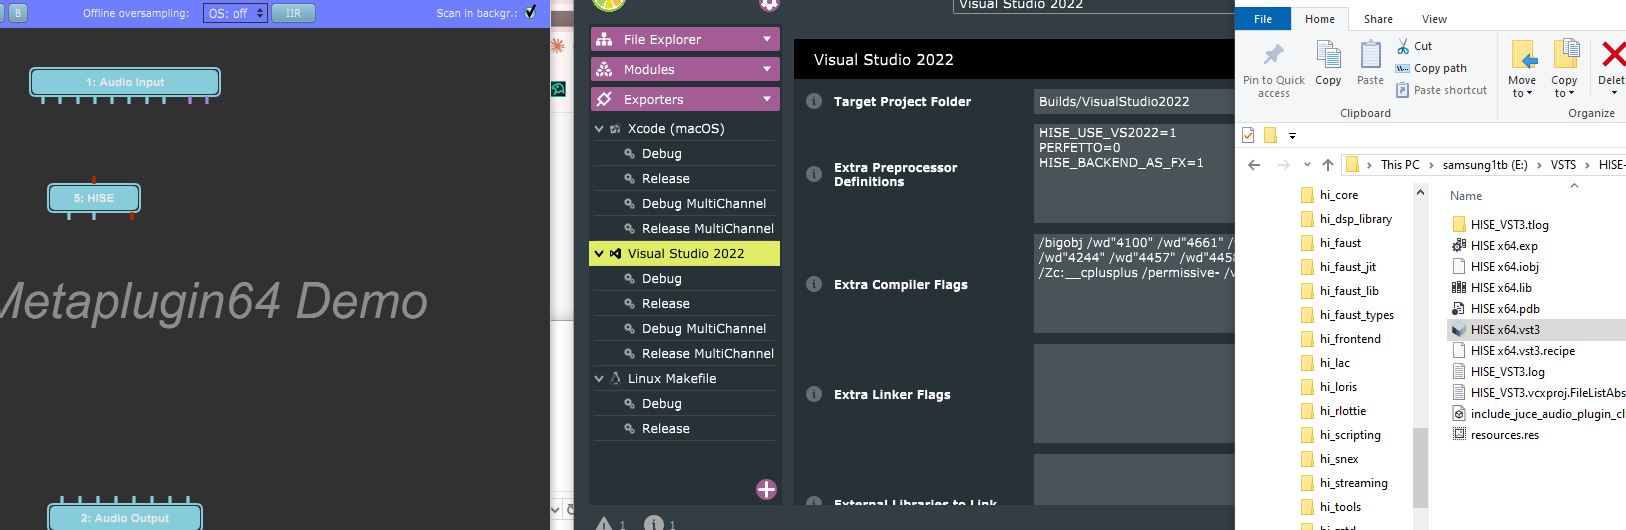Click the warnings triangle icon in status bar

604,523
